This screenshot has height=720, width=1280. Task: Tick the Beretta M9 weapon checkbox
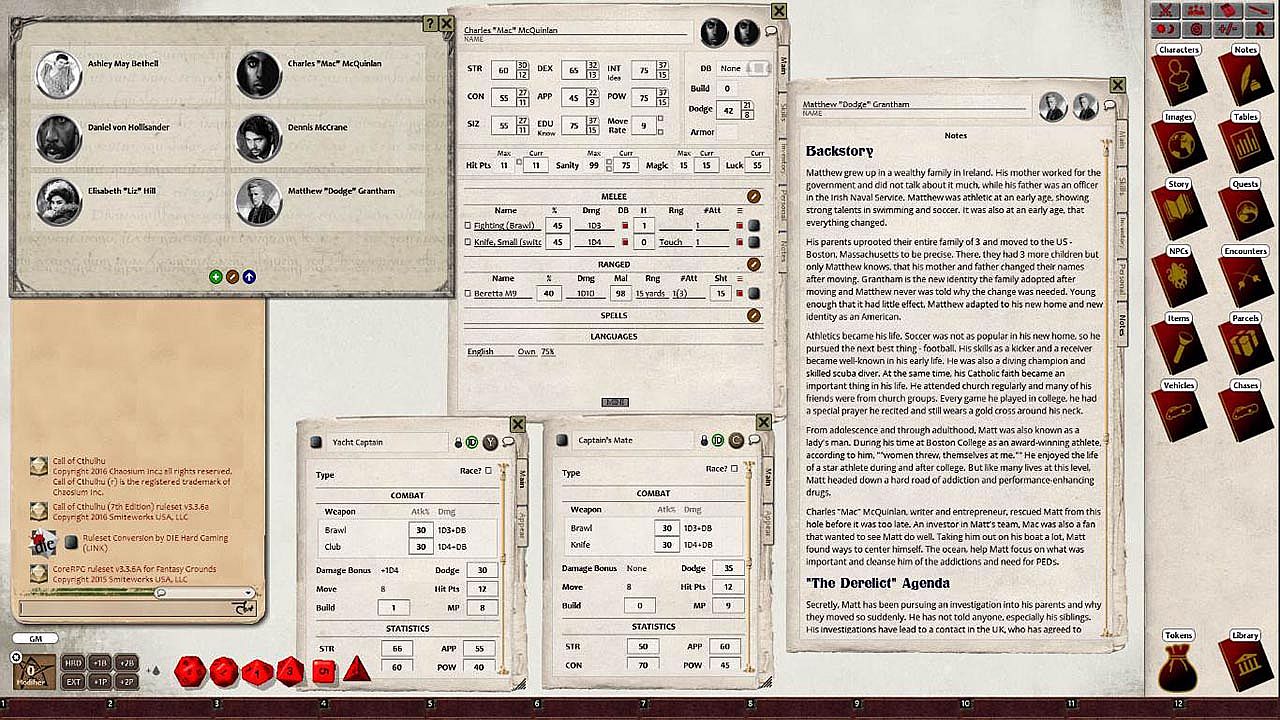[x=467, y=293]
